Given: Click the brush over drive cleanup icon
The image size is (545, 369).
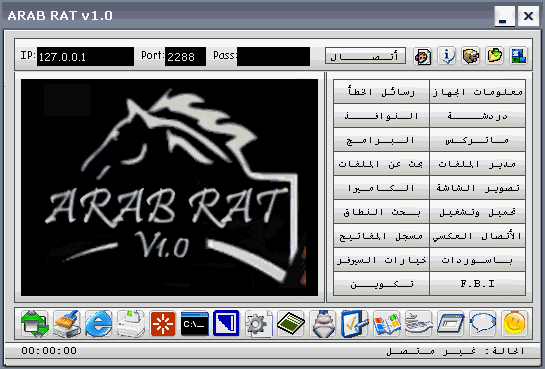Looking at the screenshot, I should 66,324.
